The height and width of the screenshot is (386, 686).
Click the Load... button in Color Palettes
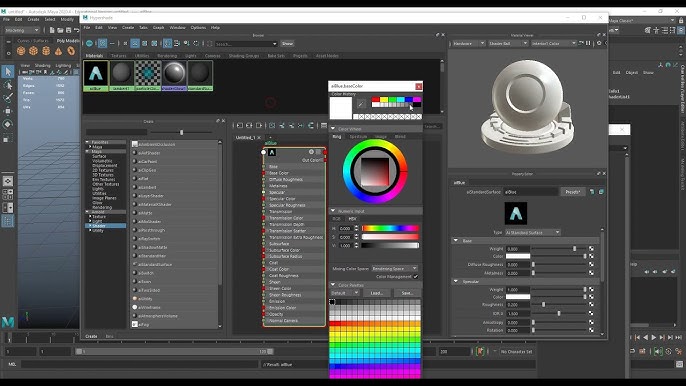(x=376, y=293)
